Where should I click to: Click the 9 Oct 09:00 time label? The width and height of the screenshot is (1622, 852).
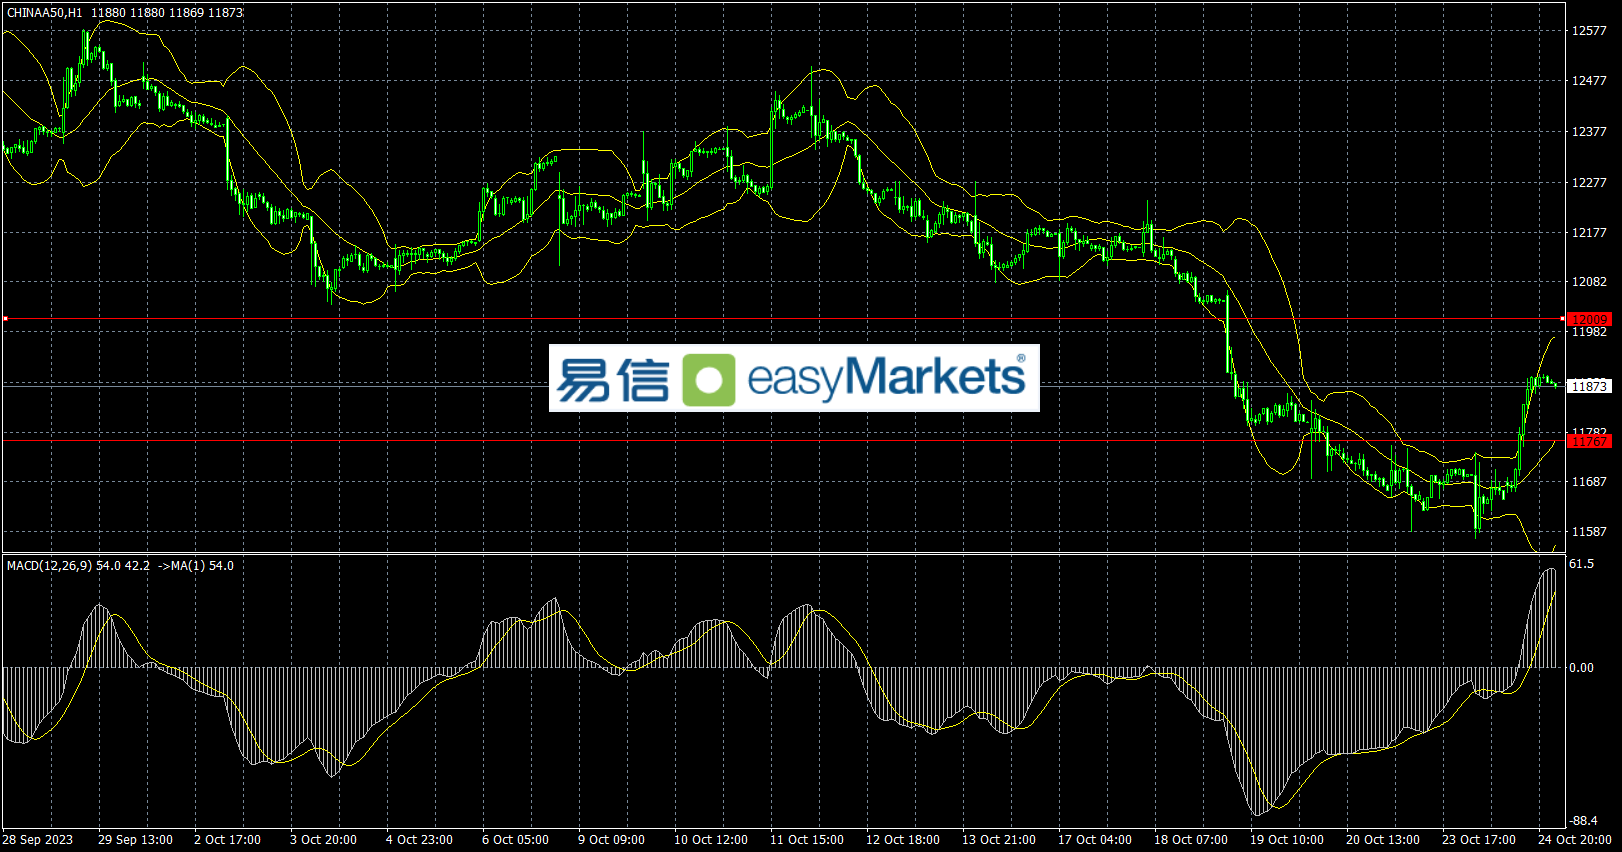point(611,840)
